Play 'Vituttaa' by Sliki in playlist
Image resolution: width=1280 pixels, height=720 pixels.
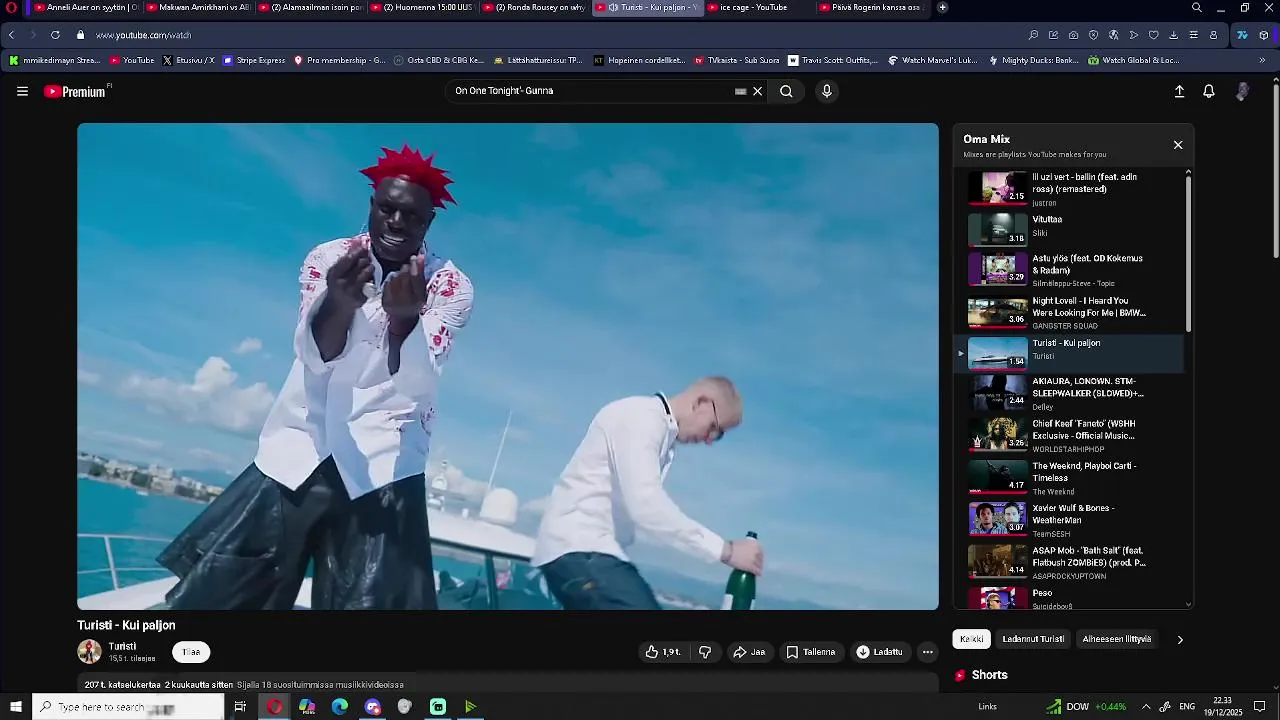(x=1070, y=229)
